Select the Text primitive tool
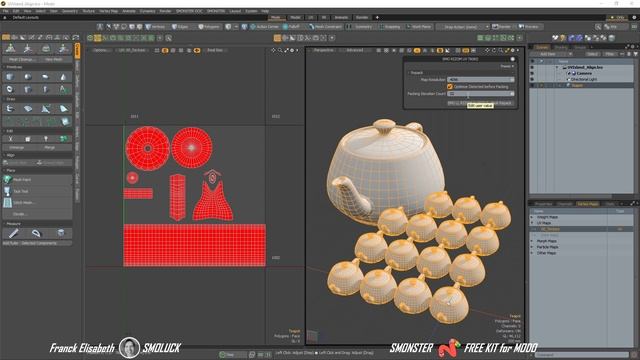The height and width of the screenshot is (360, 640). 63,89
